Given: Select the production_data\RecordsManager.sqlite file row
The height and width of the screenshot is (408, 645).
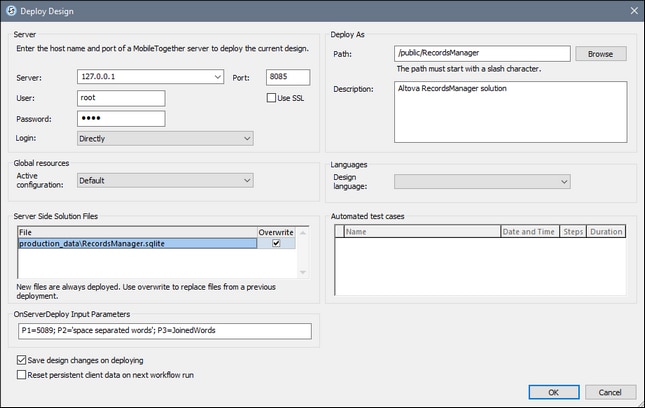Looking at the screenshot, I should (137, 243).
